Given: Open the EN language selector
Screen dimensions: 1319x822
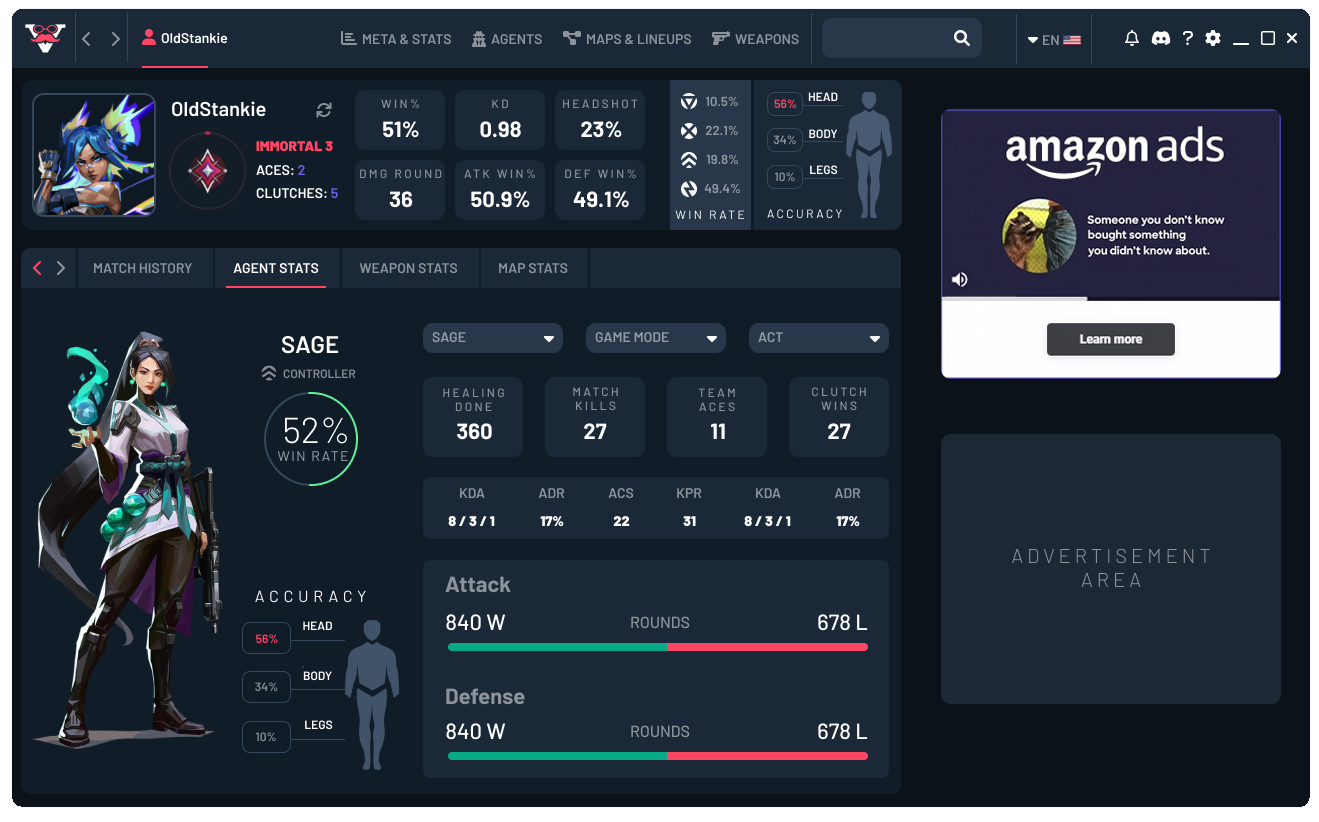Looking at the screenshot, I should click(x=1054, y=40).
